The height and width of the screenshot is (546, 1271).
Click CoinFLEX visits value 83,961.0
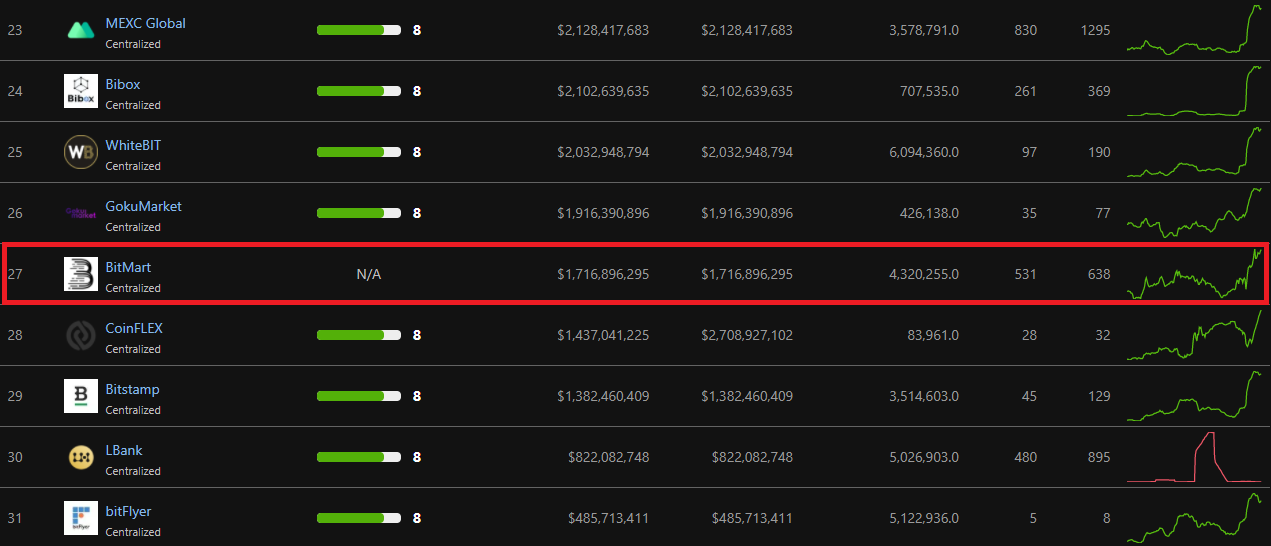click(934, 335)
